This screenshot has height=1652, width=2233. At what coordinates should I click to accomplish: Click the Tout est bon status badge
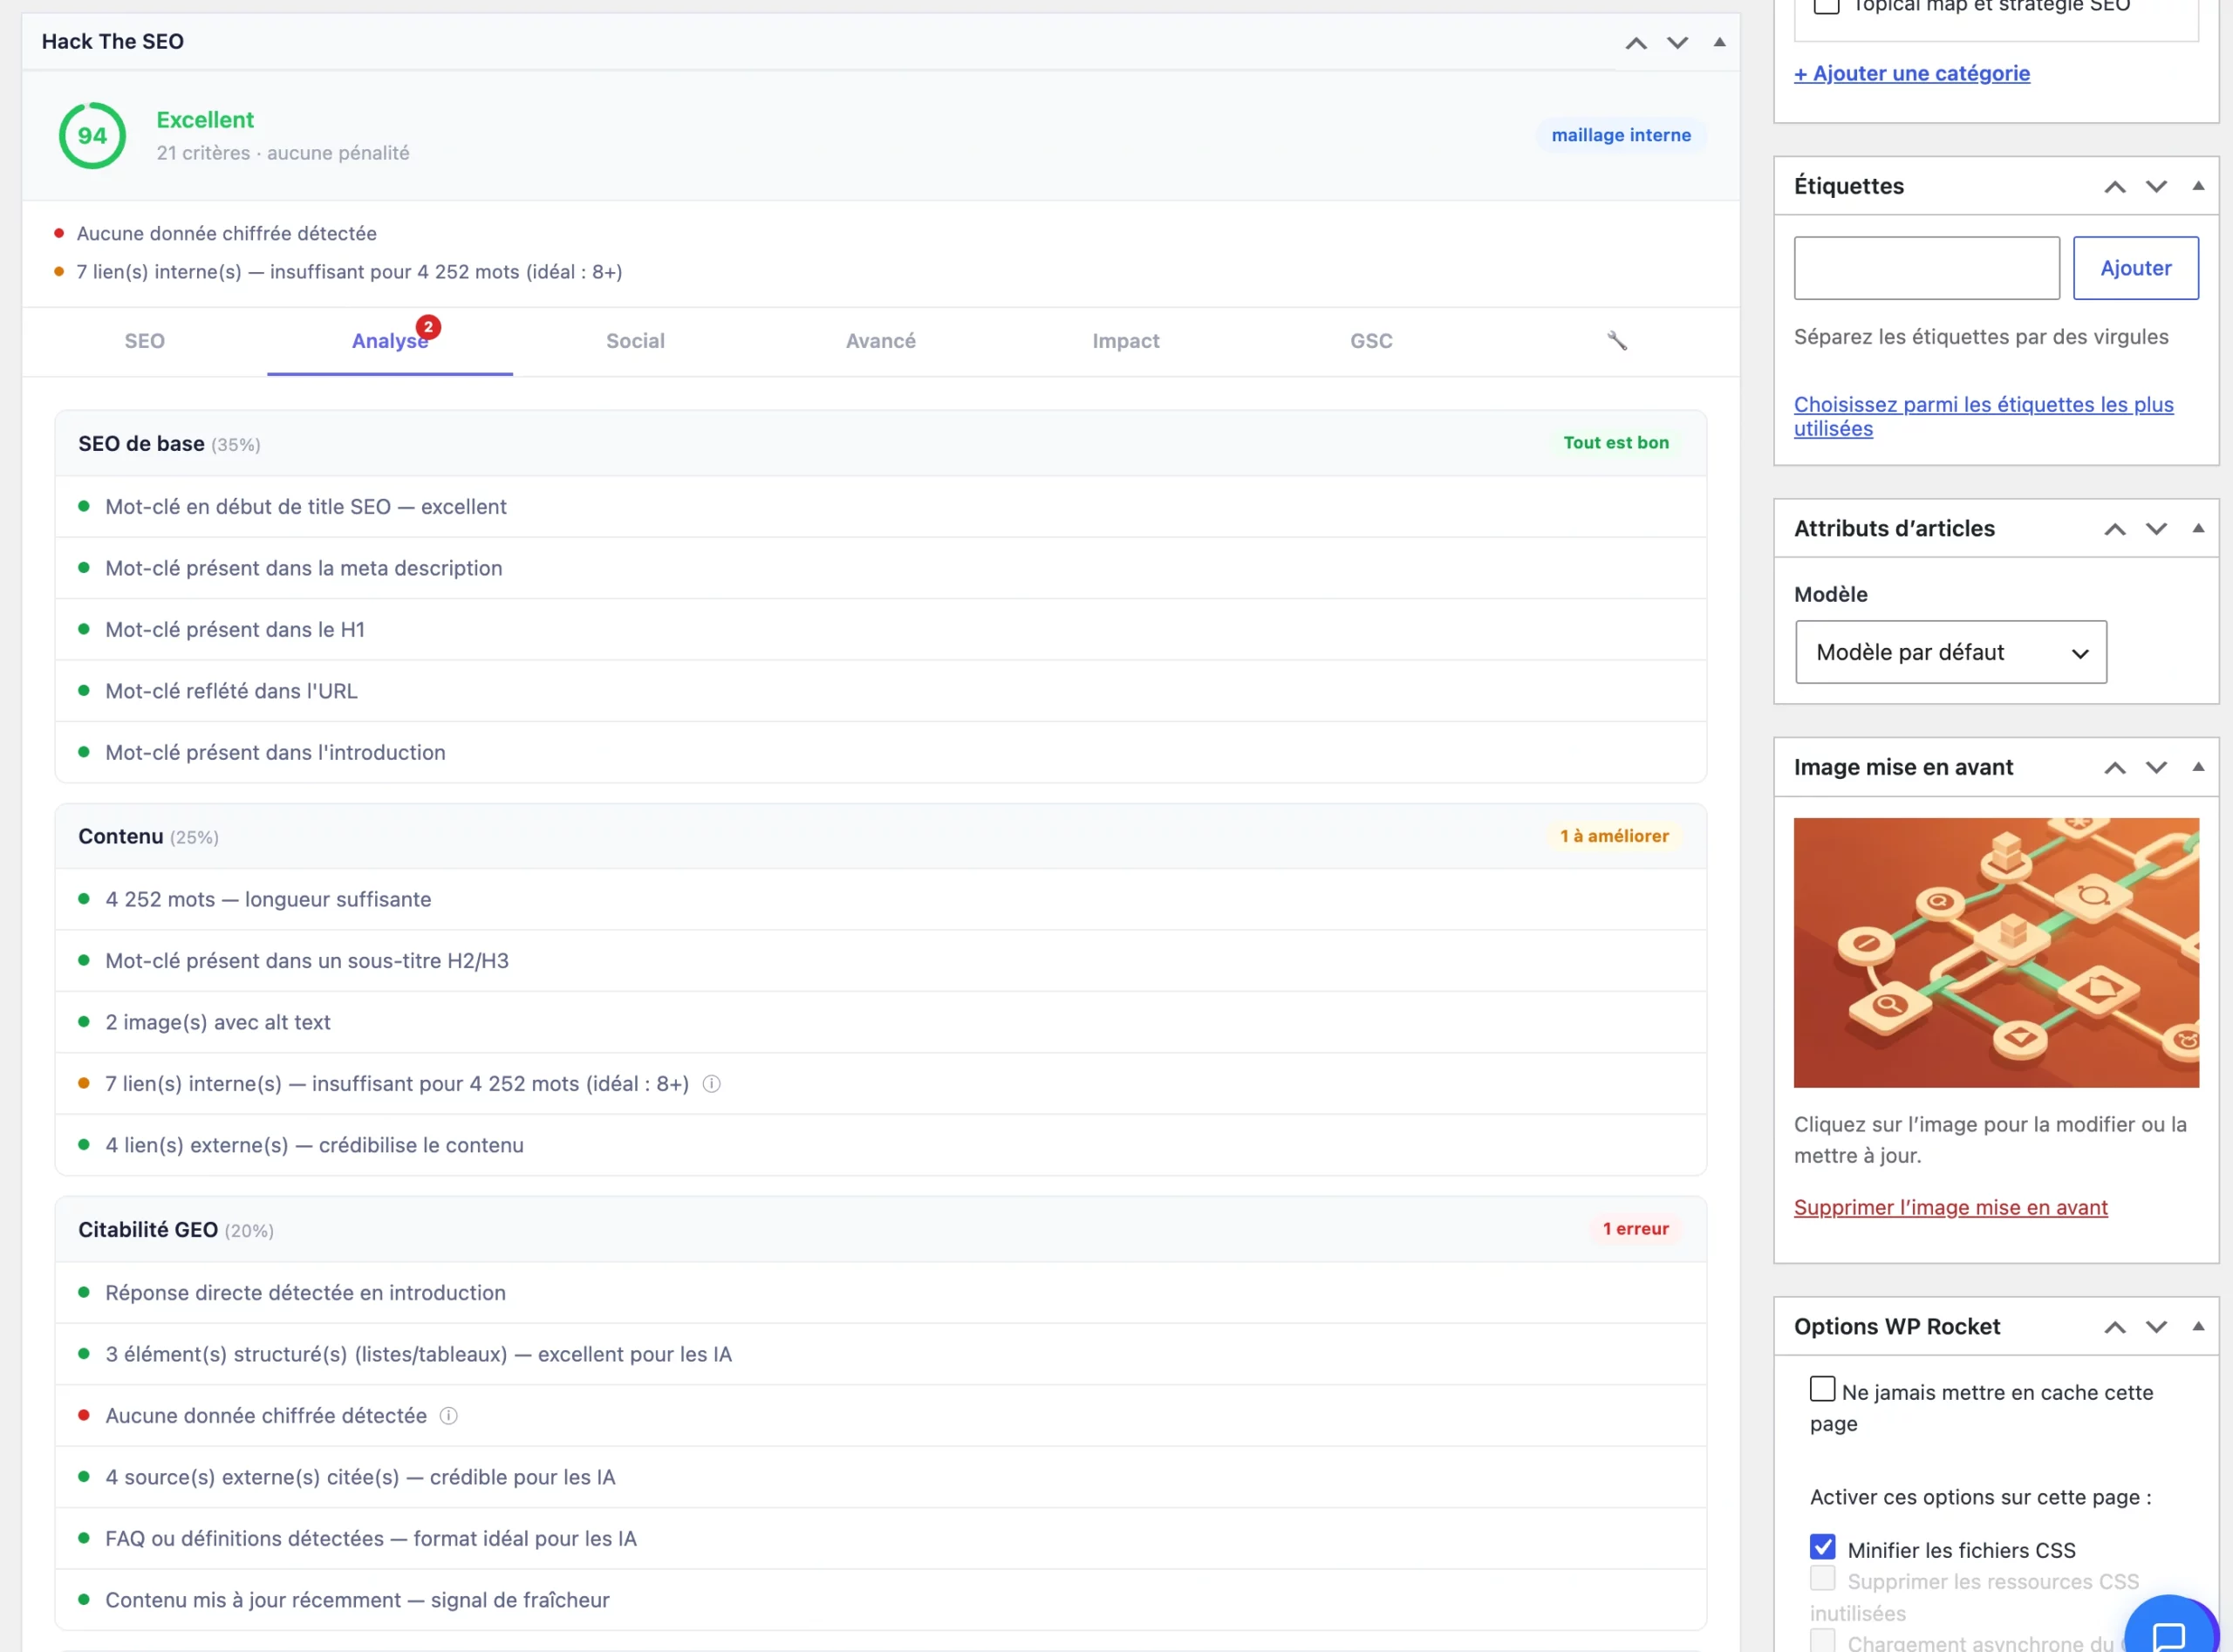1616,443
